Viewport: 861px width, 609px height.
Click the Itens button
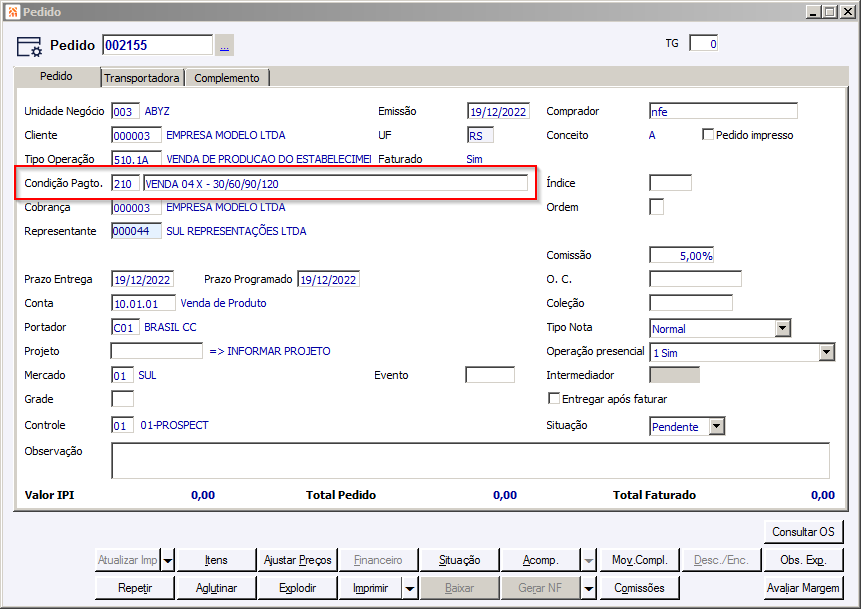coord(216,560)
